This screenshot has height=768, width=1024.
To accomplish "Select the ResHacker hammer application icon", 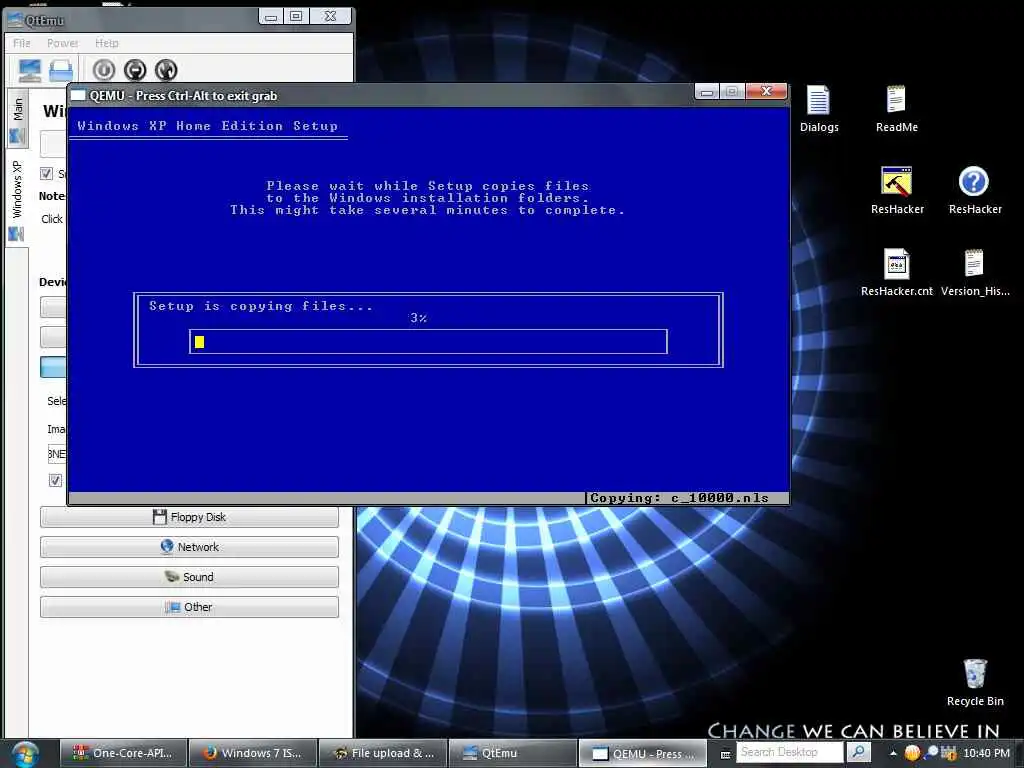I will (897, 191).
